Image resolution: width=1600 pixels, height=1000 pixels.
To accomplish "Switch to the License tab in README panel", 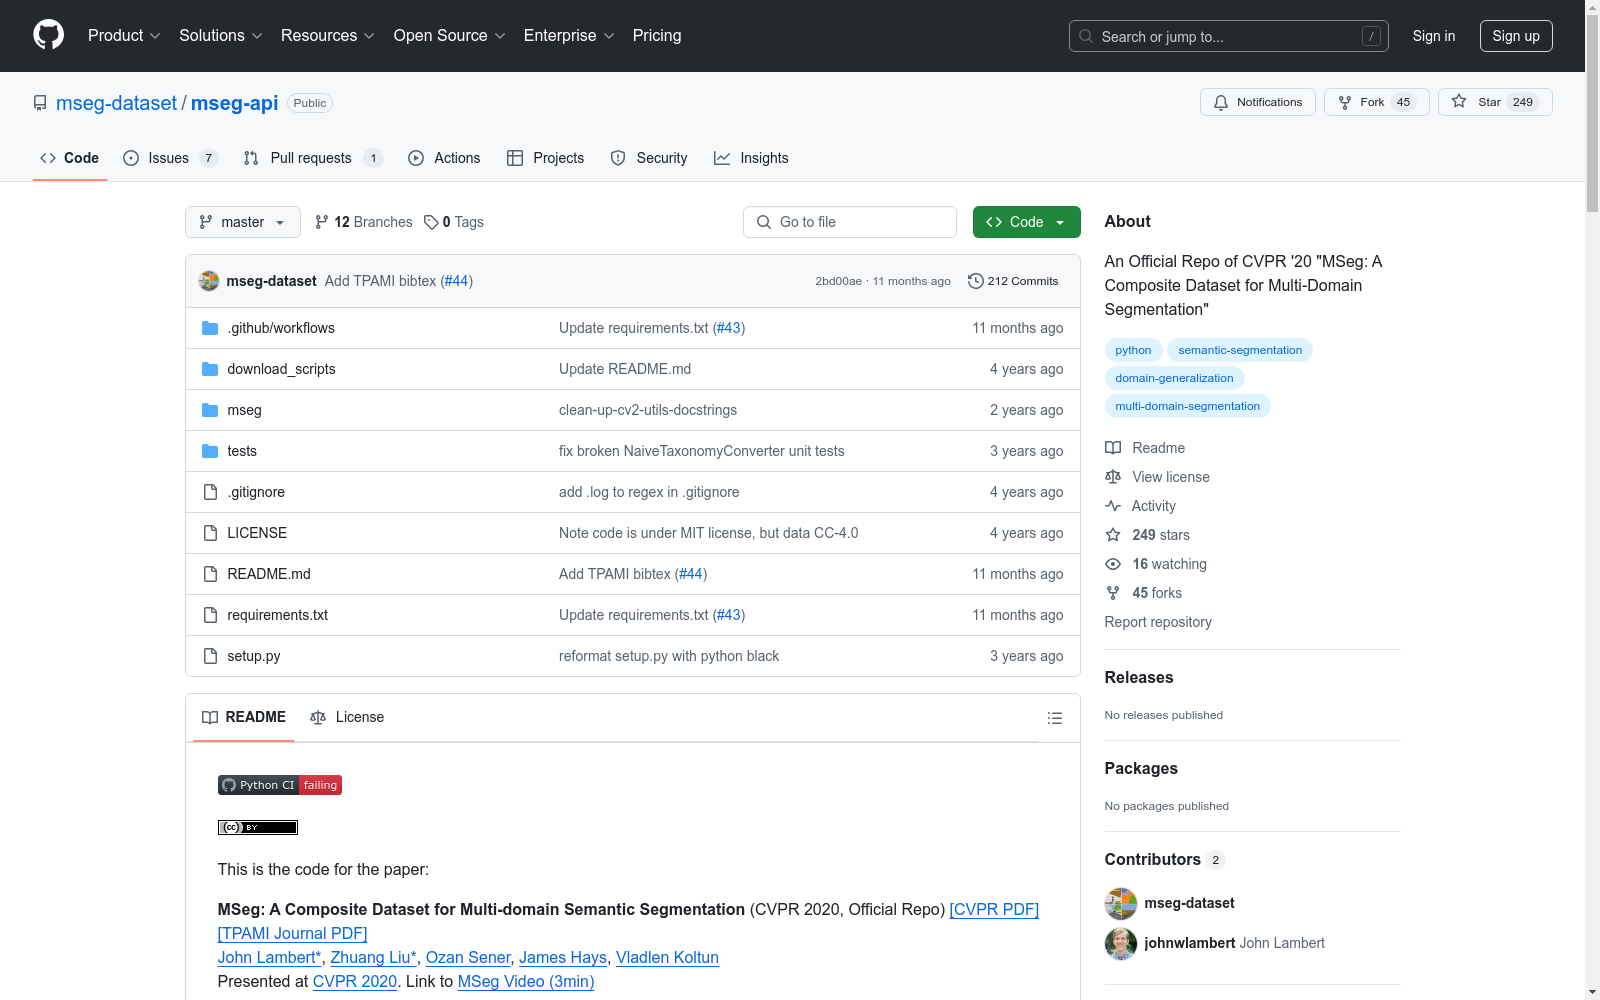I will [347, 717].
